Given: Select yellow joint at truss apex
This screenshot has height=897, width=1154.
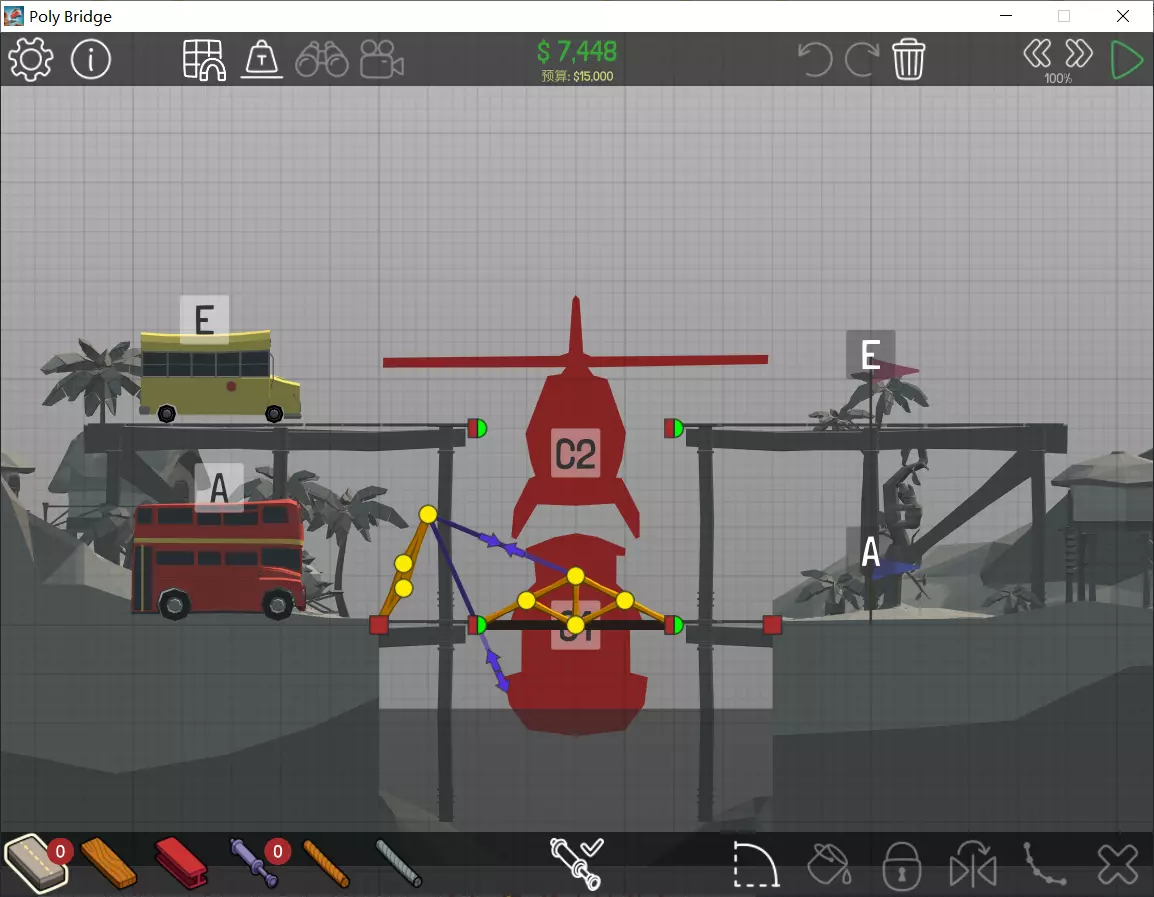Looking at the screenshot, I should (x=576, y=575).
